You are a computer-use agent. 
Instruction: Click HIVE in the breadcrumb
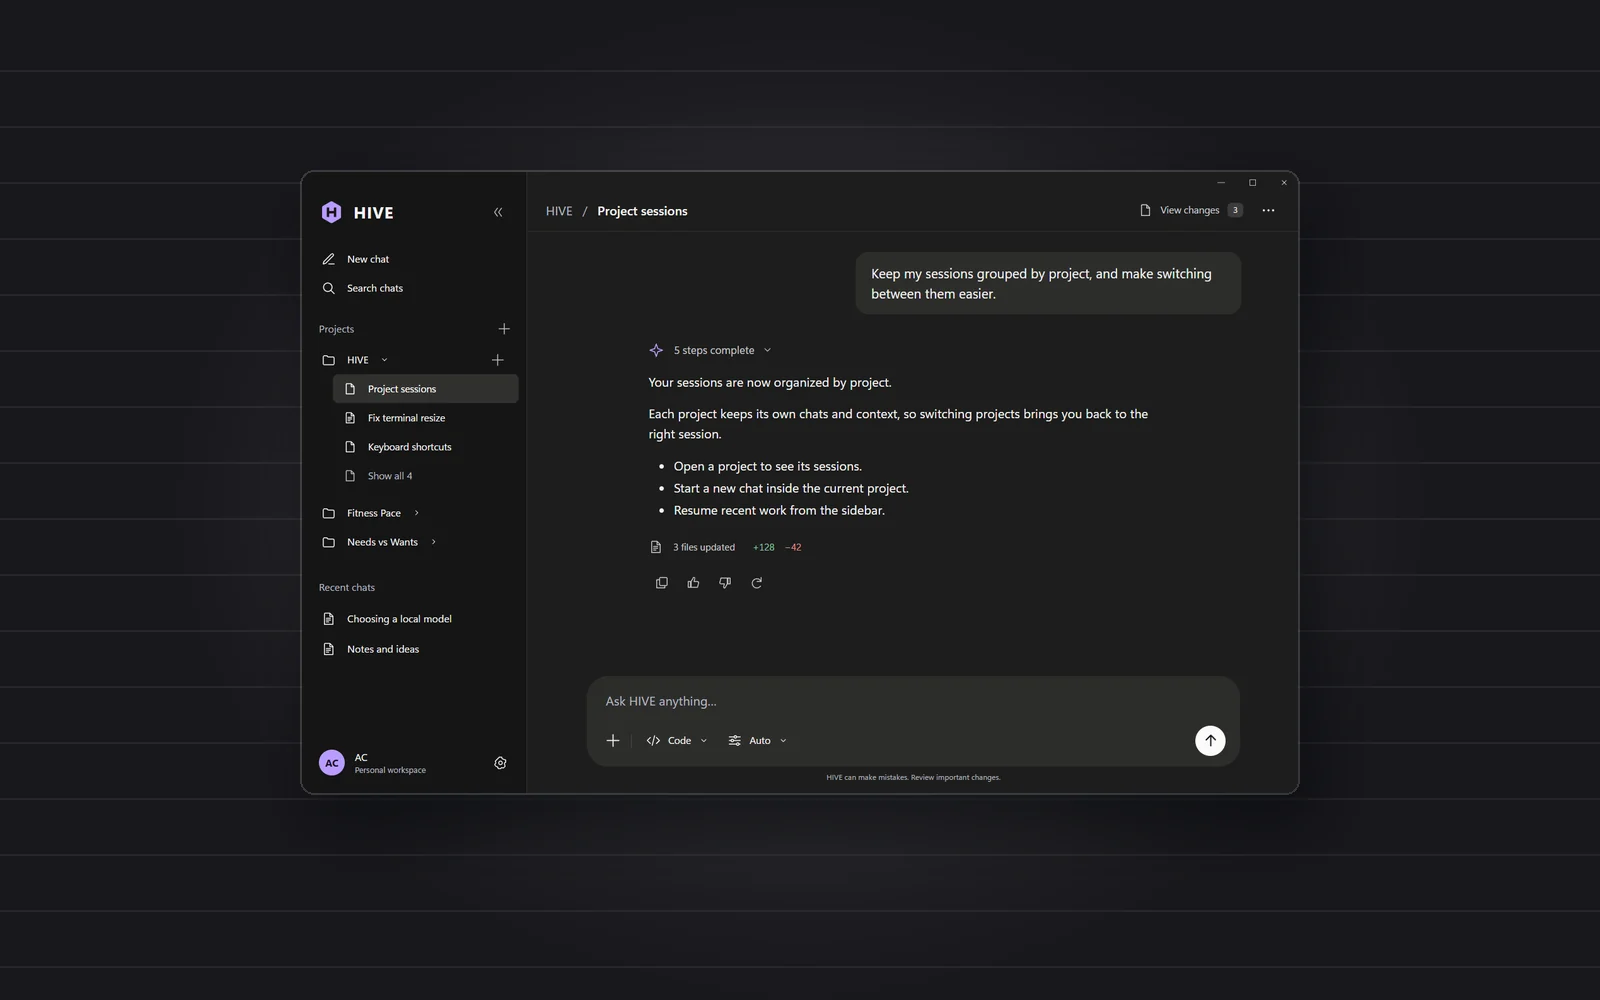(559, 211)
